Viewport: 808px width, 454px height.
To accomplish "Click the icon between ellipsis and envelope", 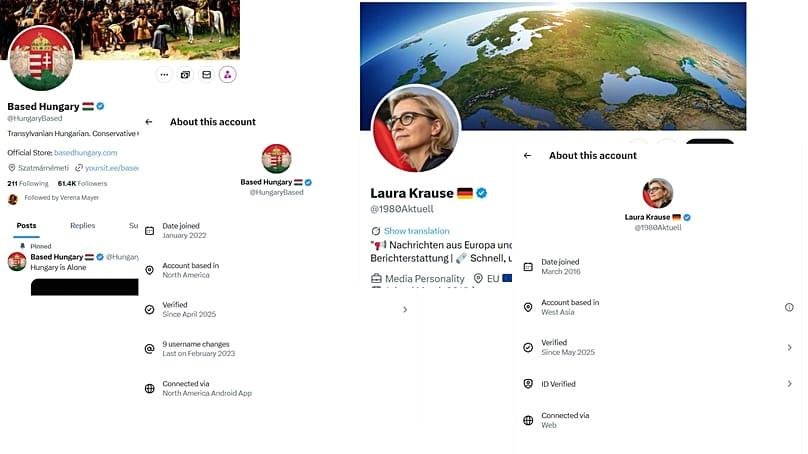I will coord(185,74).
